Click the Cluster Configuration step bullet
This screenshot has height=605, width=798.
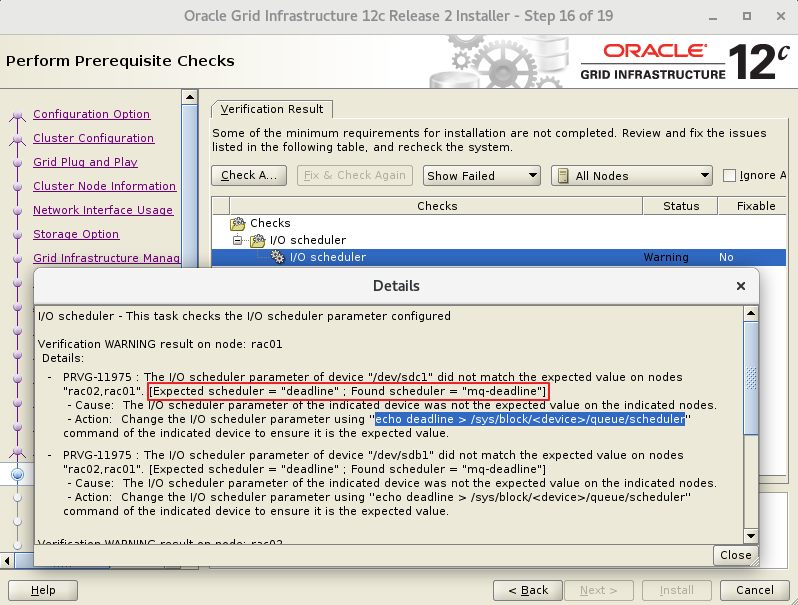pyautogui.click(x=17, y=139)
